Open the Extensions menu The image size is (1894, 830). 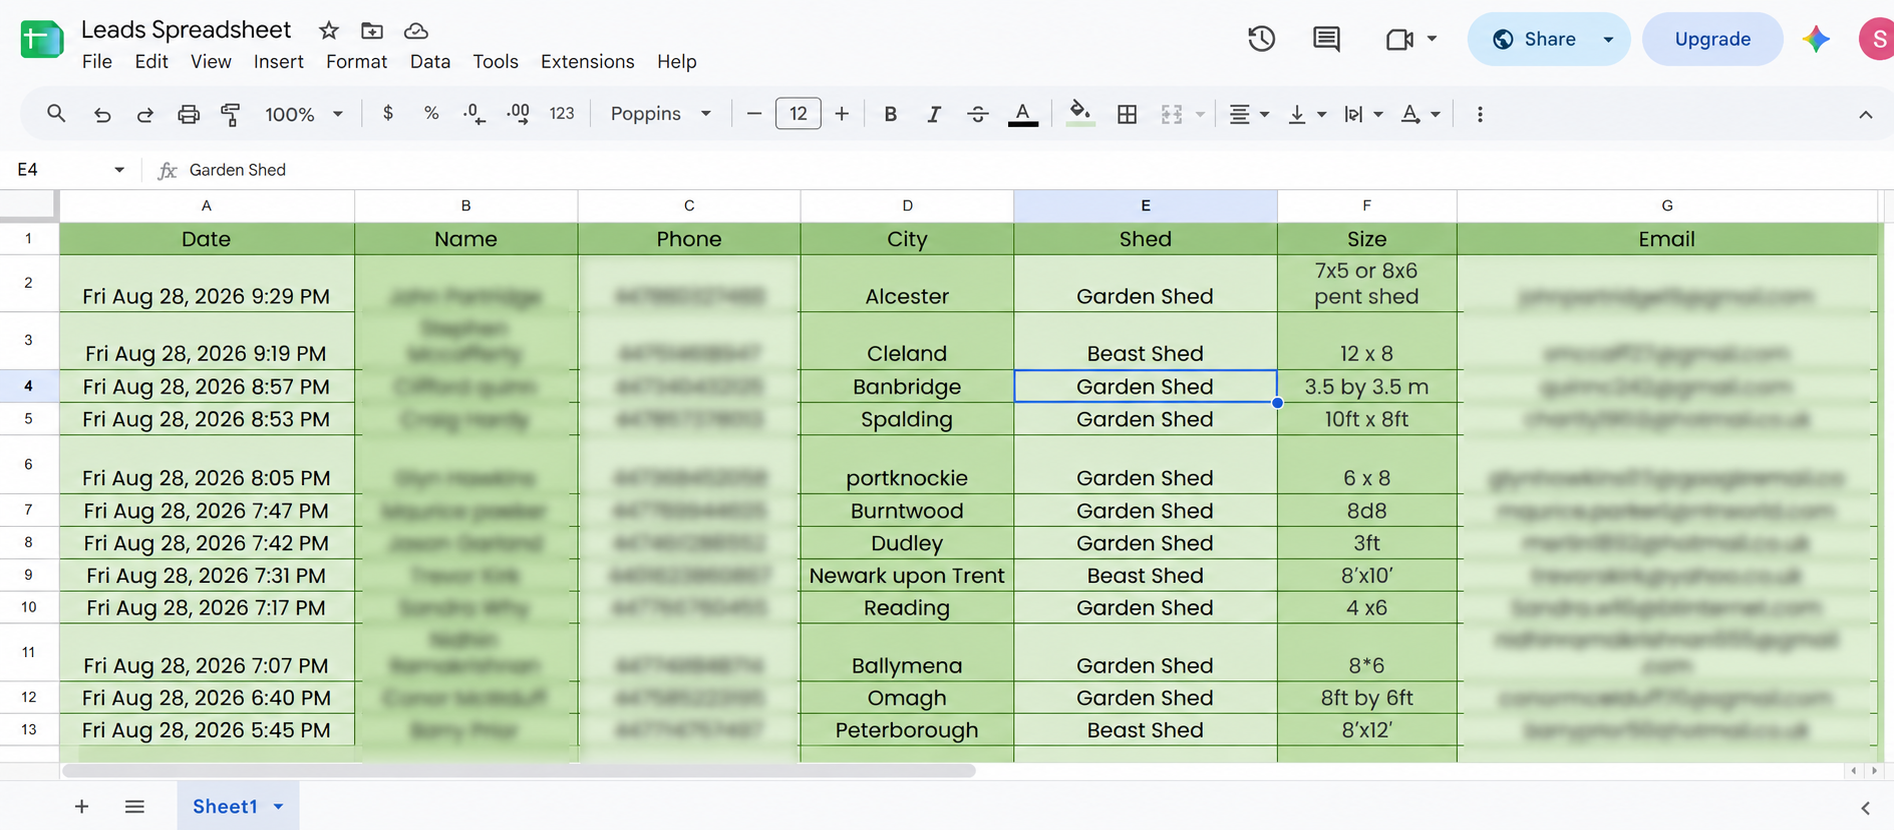[x=587, y=61]
